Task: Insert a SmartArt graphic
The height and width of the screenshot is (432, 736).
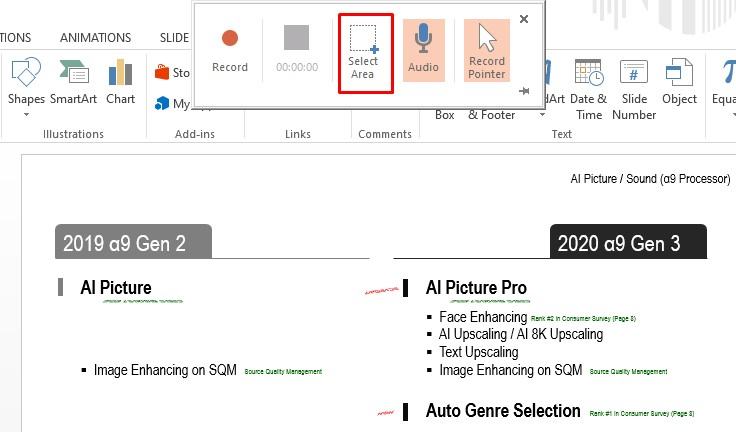Action: [73, 82]
